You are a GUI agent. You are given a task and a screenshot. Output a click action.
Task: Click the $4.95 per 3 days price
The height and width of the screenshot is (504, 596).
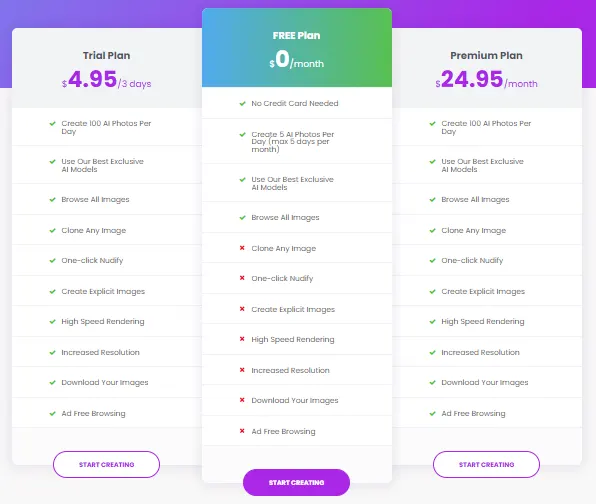pos(106,79)
